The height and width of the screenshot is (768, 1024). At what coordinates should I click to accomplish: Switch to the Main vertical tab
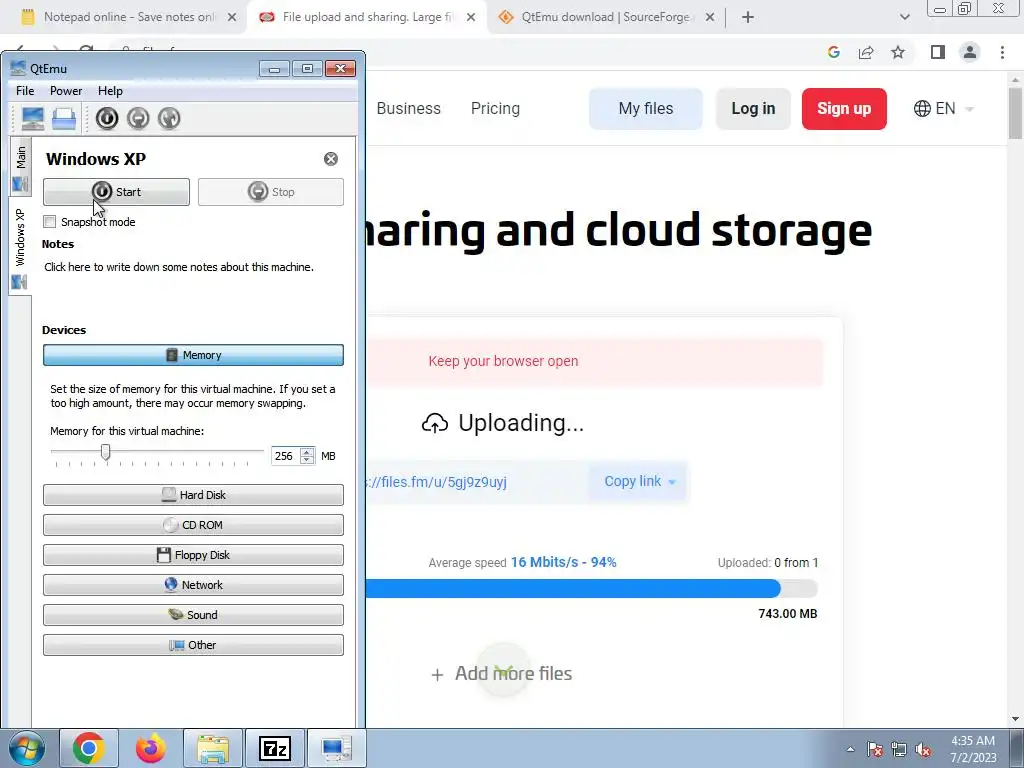(x=21, y=167)
